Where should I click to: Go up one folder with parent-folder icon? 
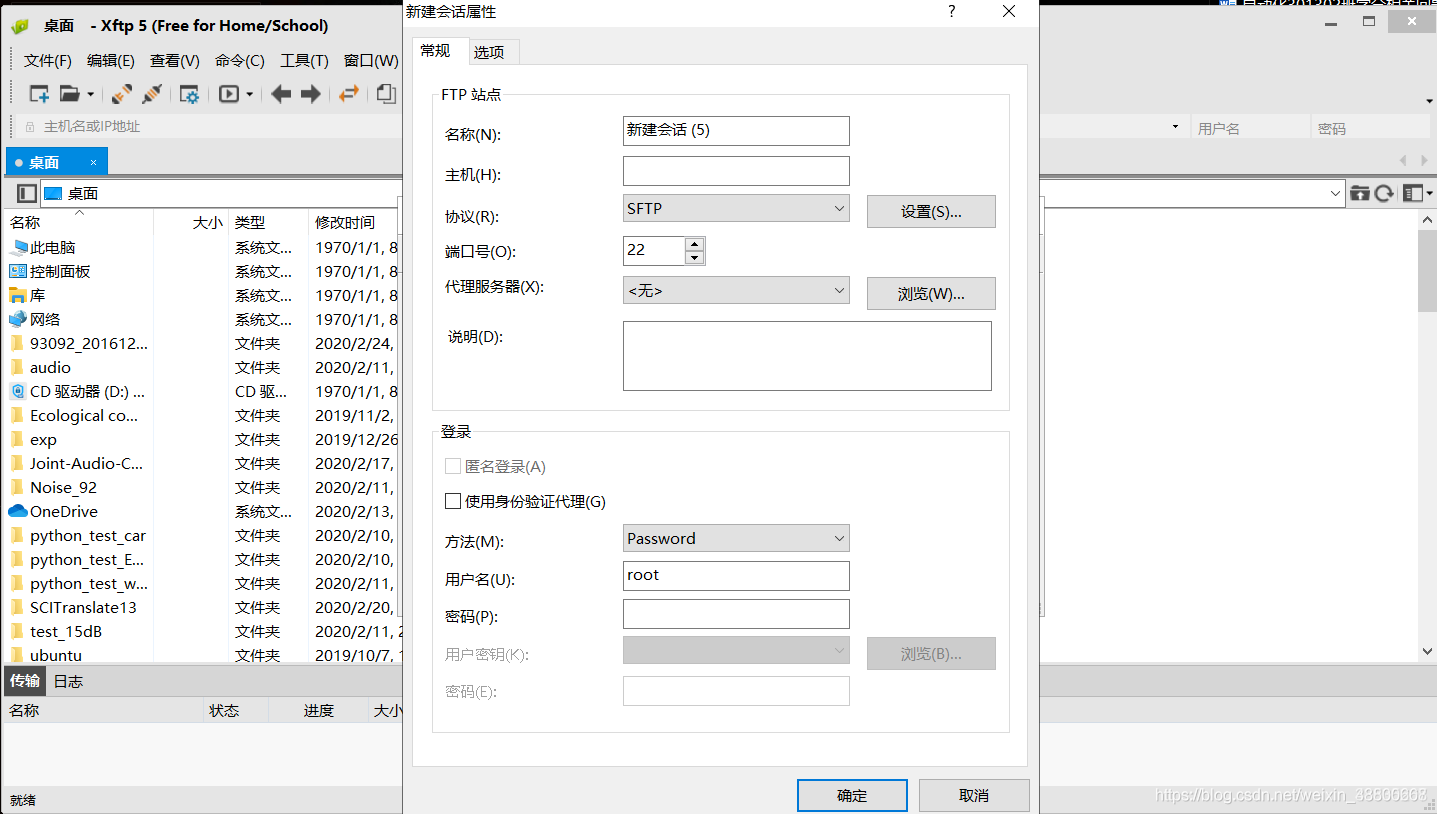[1360, 193]
